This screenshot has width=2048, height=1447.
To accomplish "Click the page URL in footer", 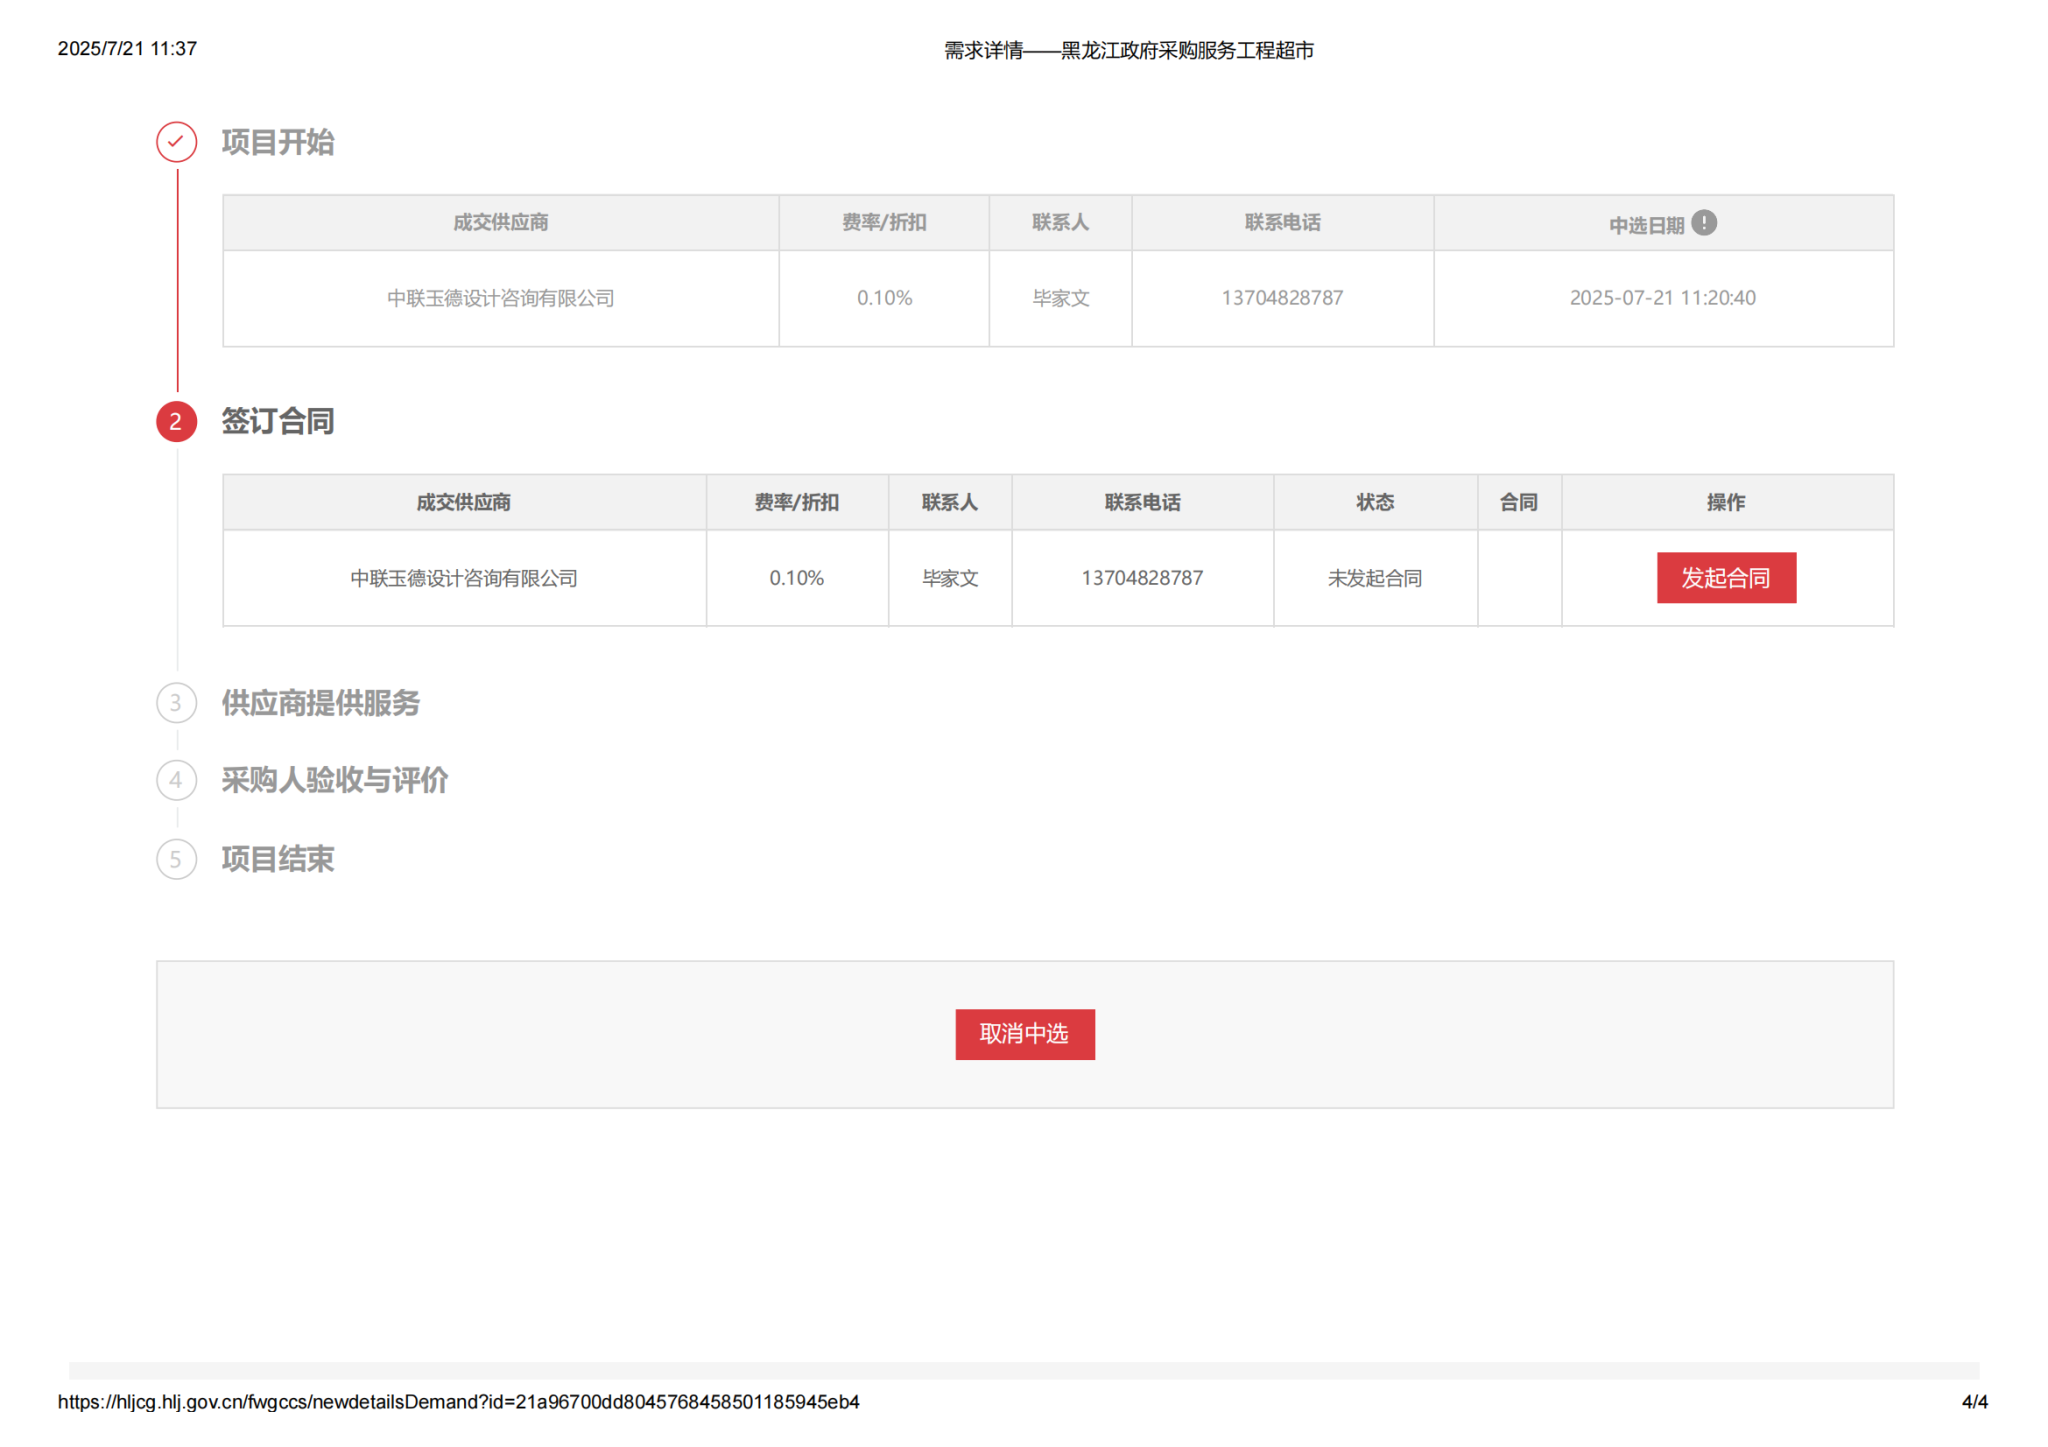I will (458, 1402).
